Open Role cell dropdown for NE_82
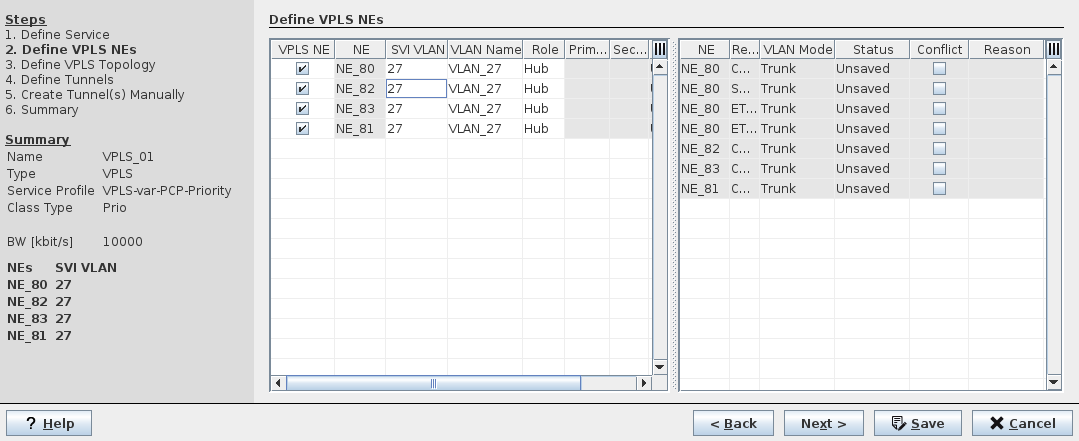 pos(542,89)
